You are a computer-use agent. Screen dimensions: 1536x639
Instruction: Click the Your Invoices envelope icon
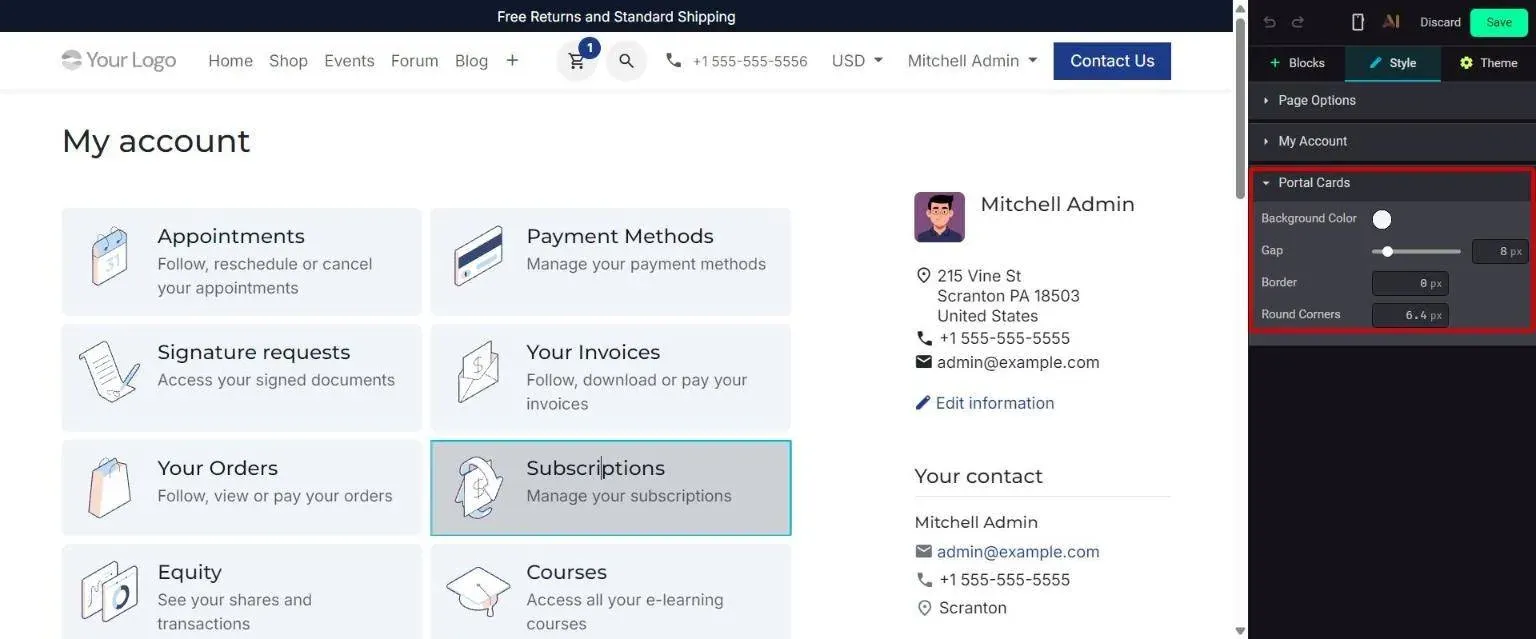point(478,373)
